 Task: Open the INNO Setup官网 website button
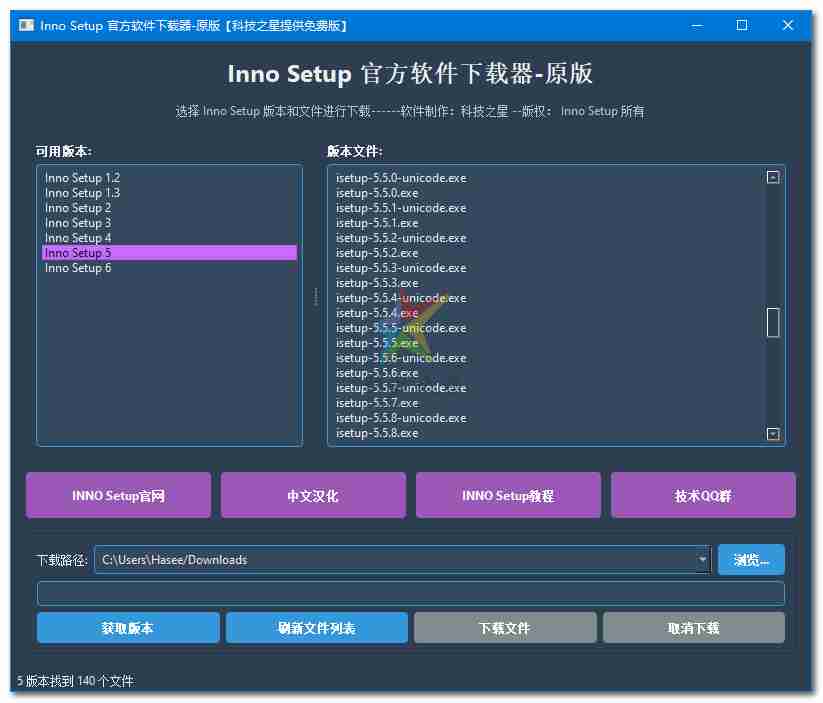118,495
